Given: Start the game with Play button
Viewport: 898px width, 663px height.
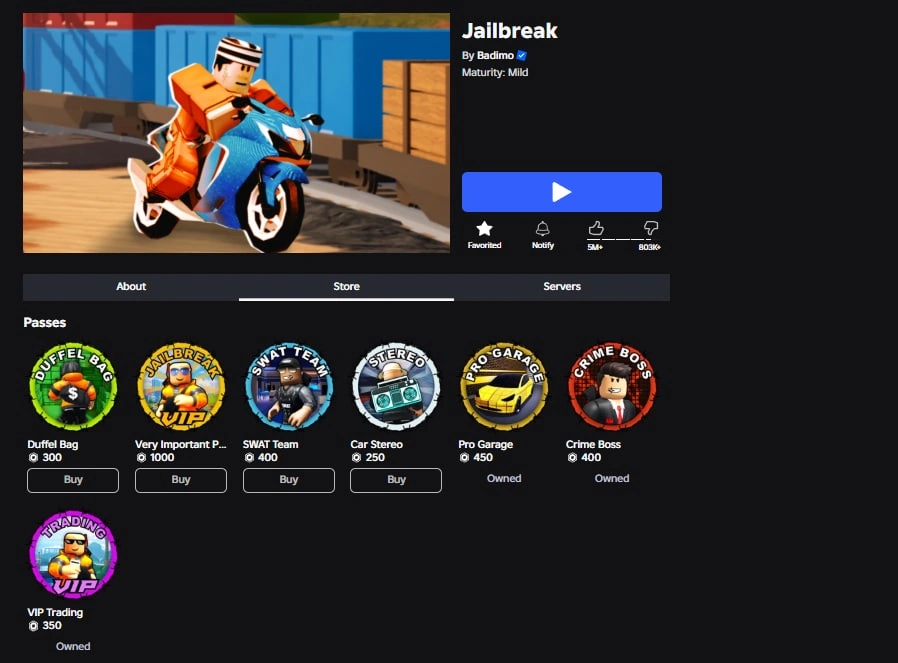Looking at the screenshot, I should tap(562, 192).
